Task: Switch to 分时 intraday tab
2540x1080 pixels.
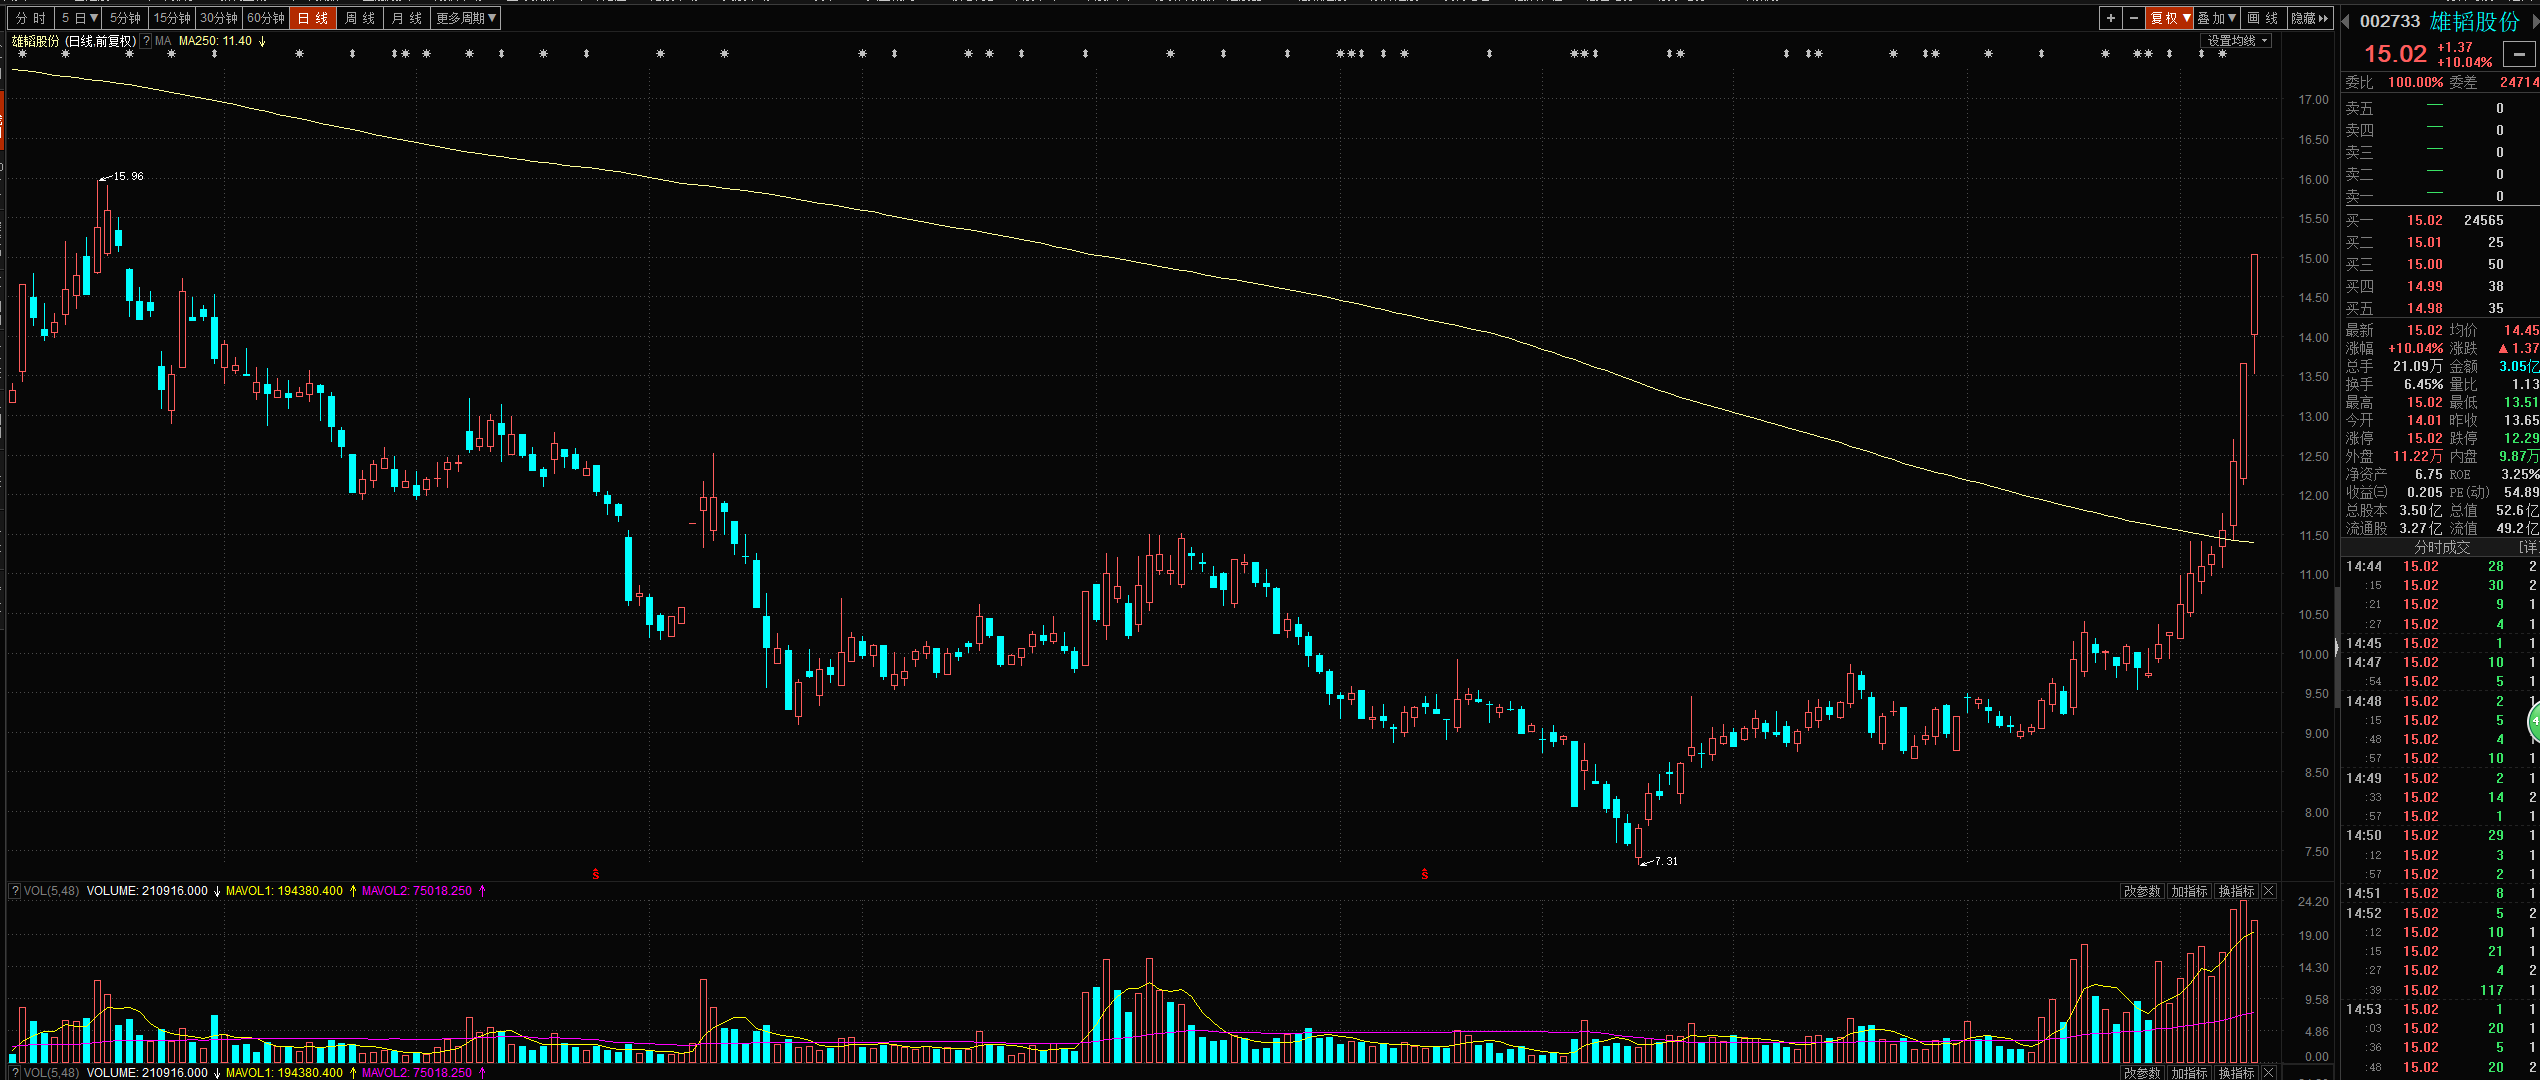Action: click(30, 18)
